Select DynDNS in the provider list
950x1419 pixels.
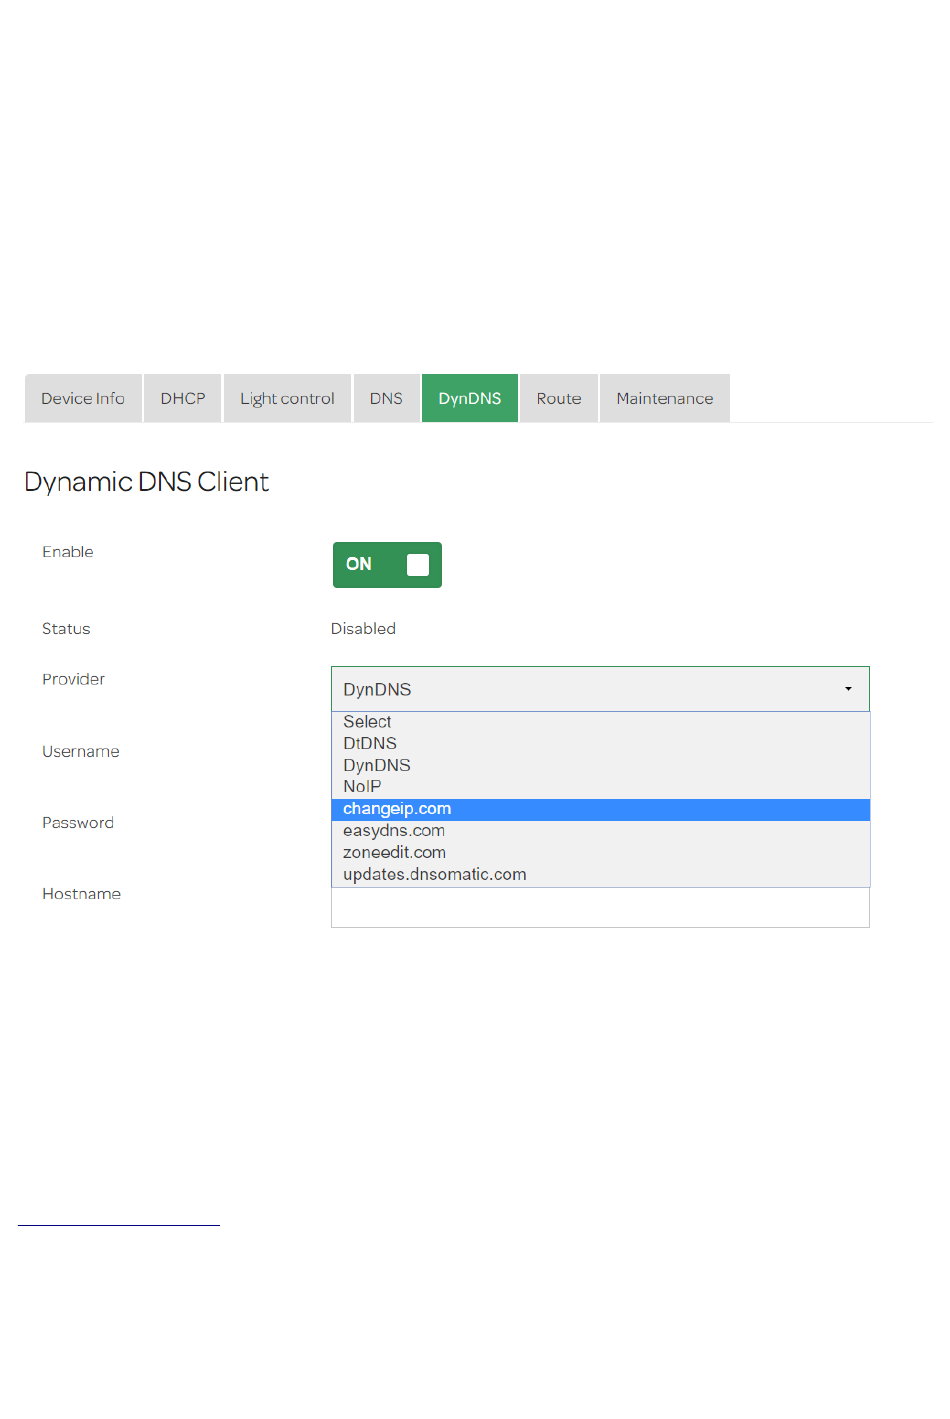(377, 765)
